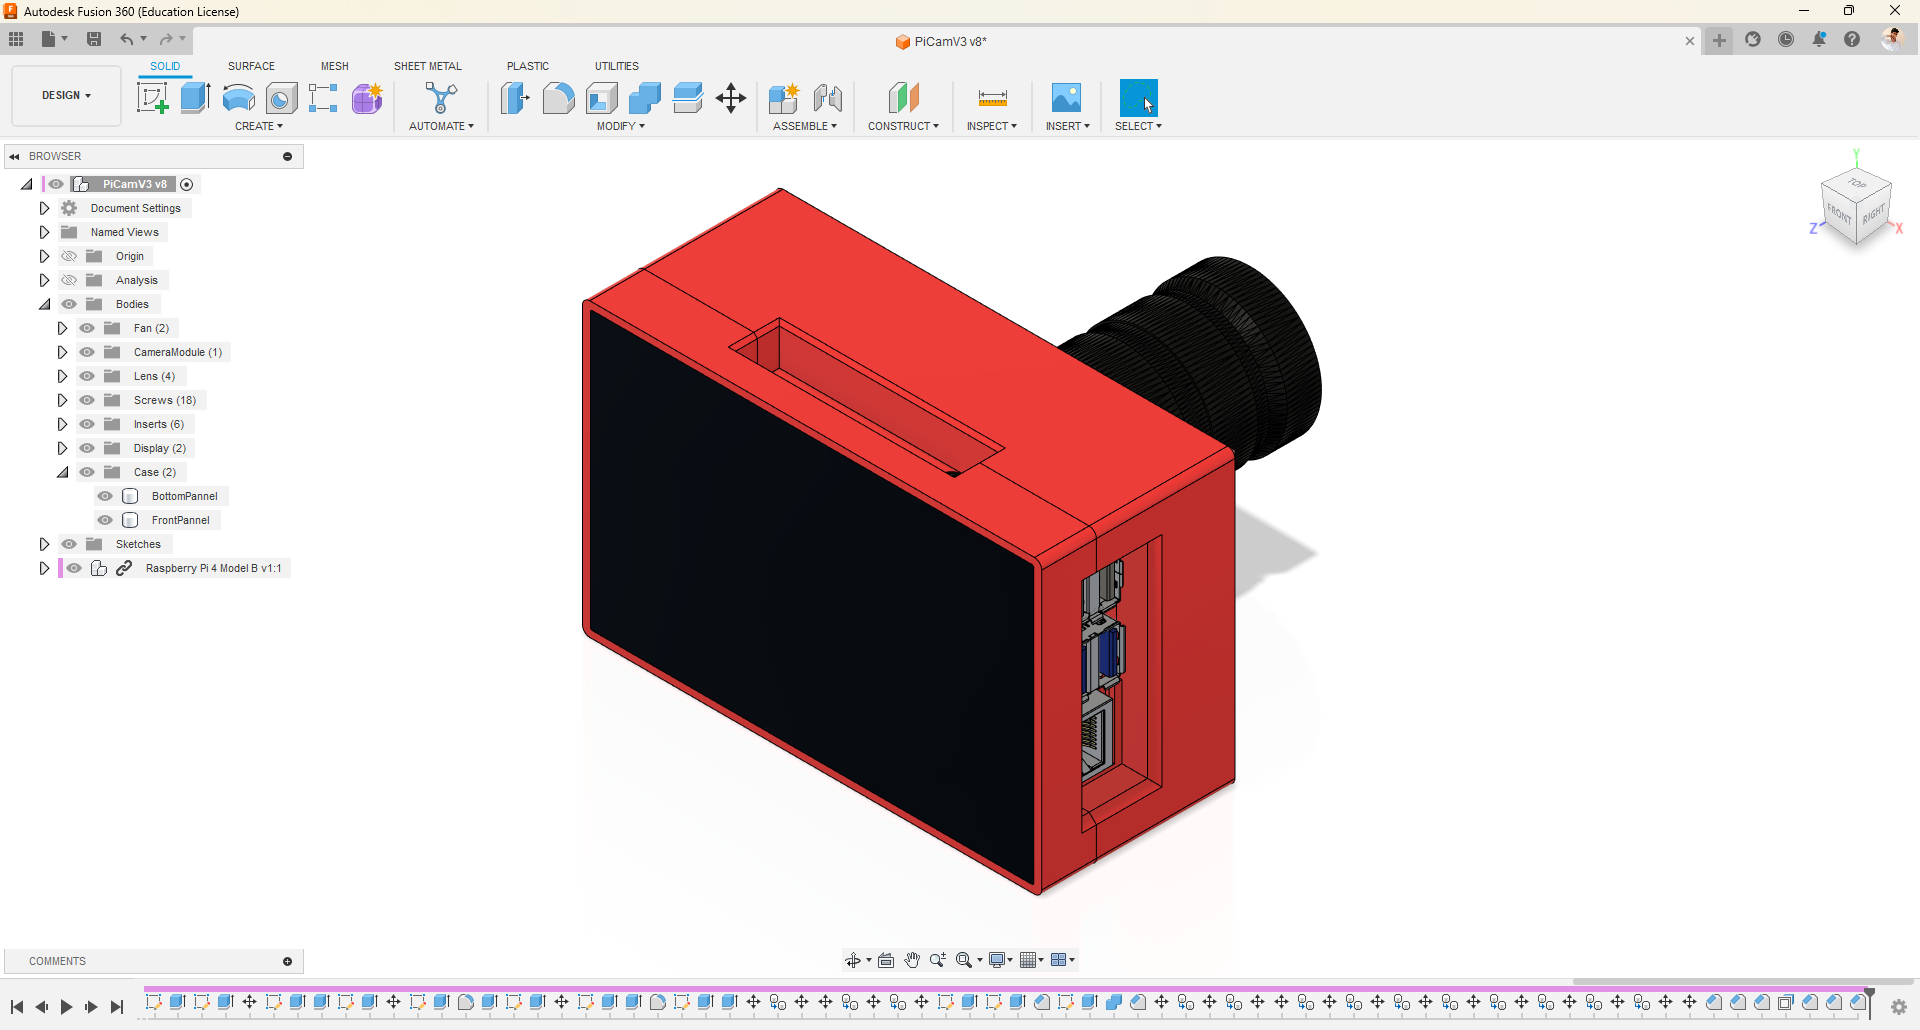Click the Measure icon
The width and height of the screenshot is (1920, 1030).
tap(993, 98)
